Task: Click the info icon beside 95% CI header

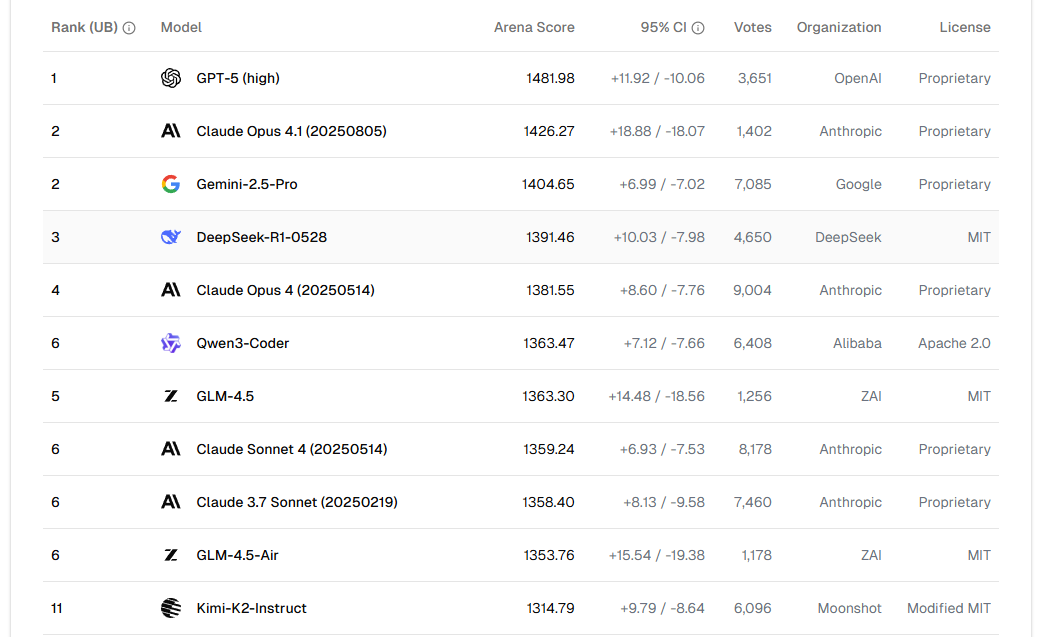Action: [x=698, y=28]
